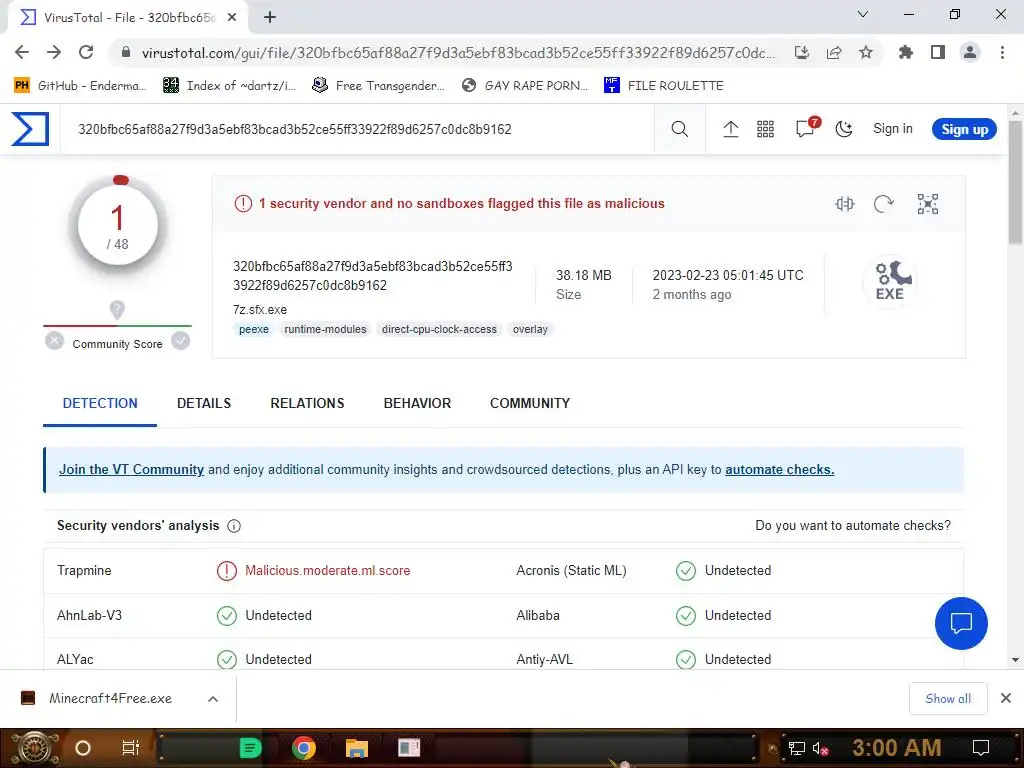Click the browser forward arrow
The width and height of the screenshot is (1024, 768).
(54, 52)
